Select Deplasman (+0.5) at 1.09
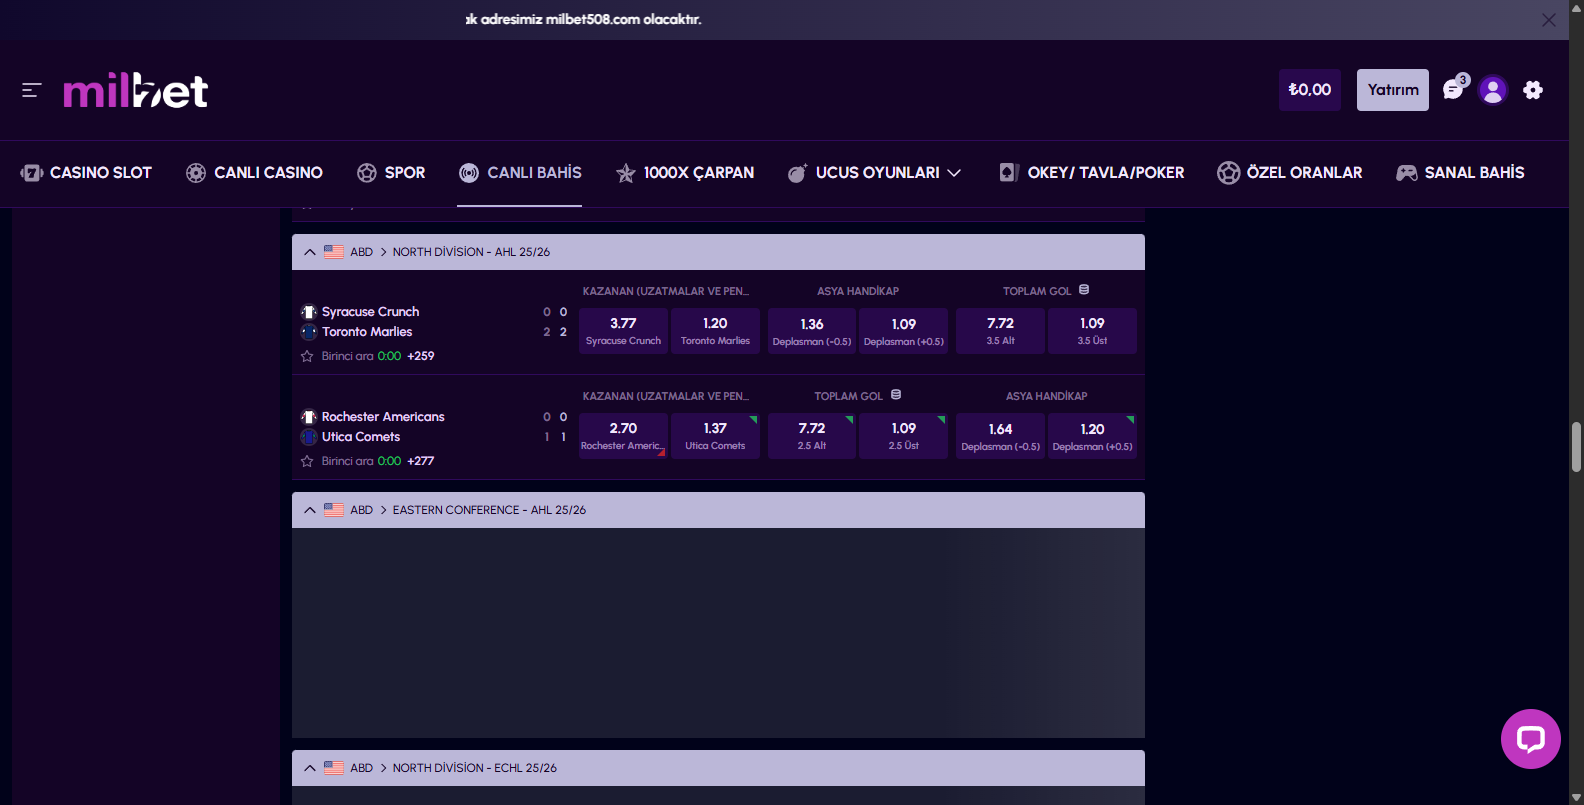Viewport: 1584px width, 805px height. 904,331
